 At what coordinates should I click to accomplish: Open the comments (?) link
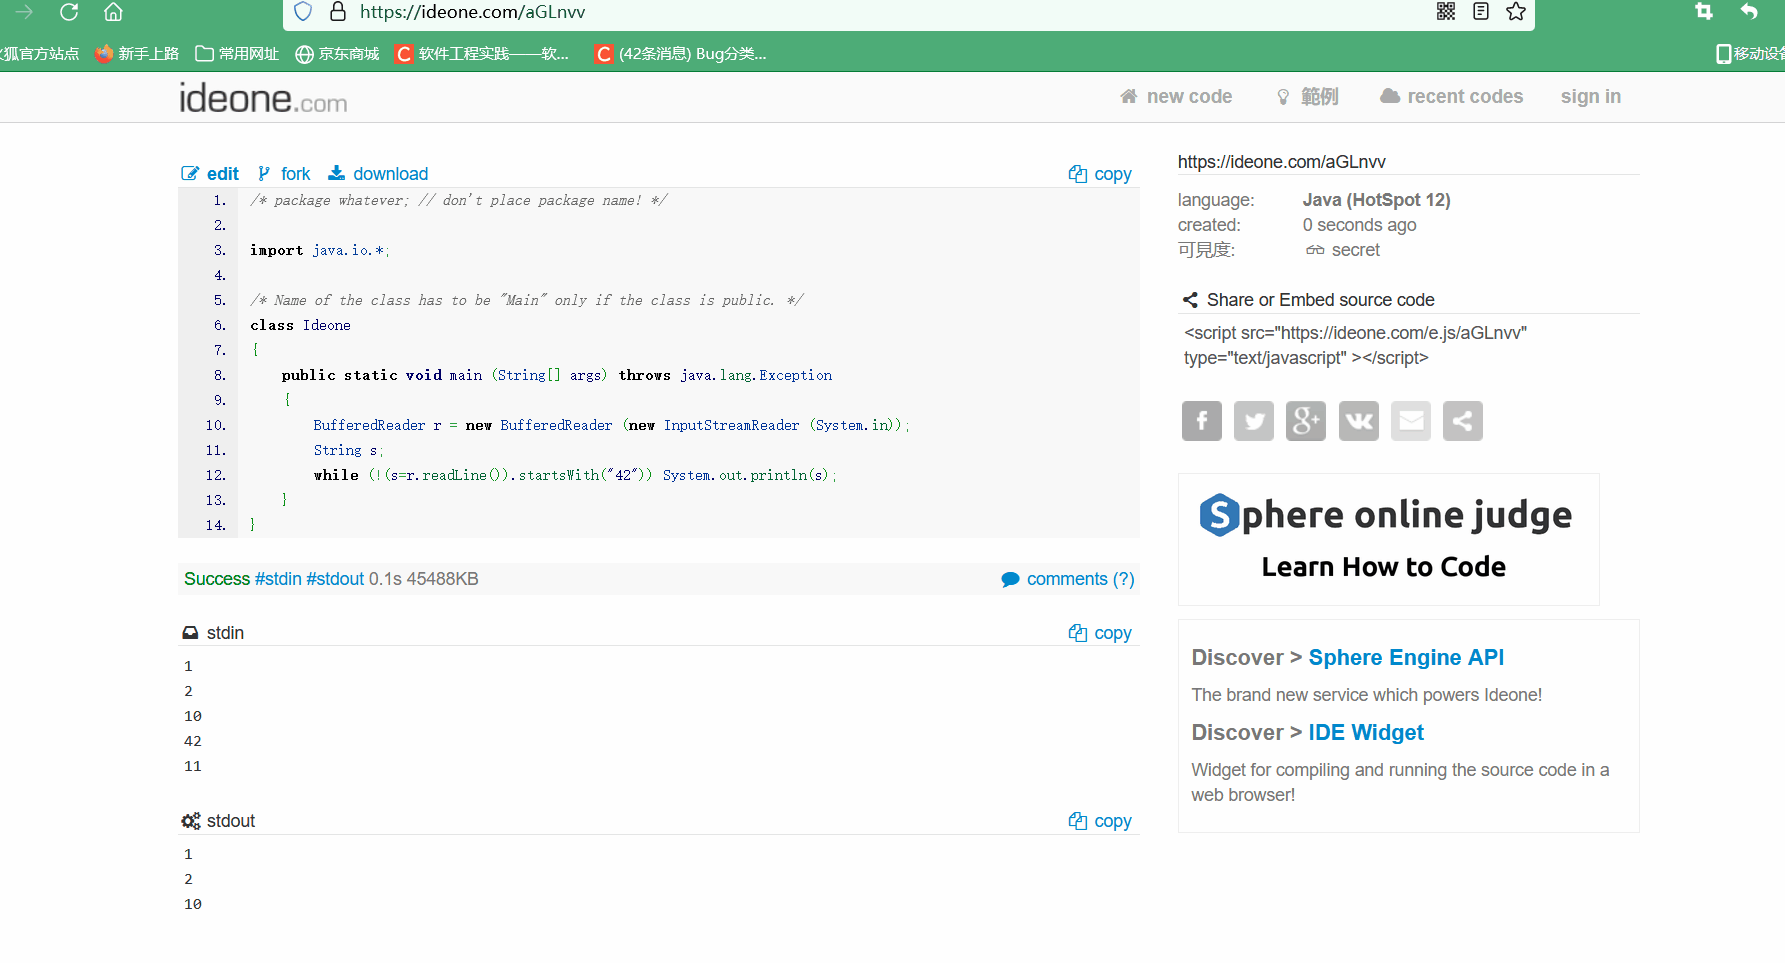click(x=1080, y=579)
